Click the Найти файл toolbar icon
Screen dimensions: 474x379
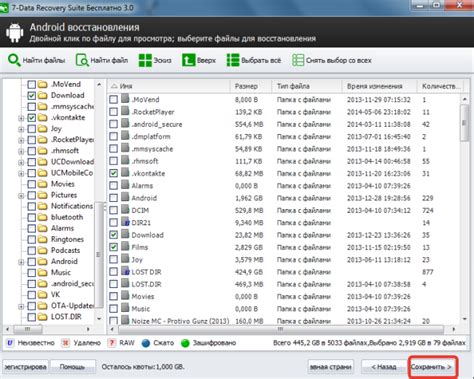(x=82, y=60)
